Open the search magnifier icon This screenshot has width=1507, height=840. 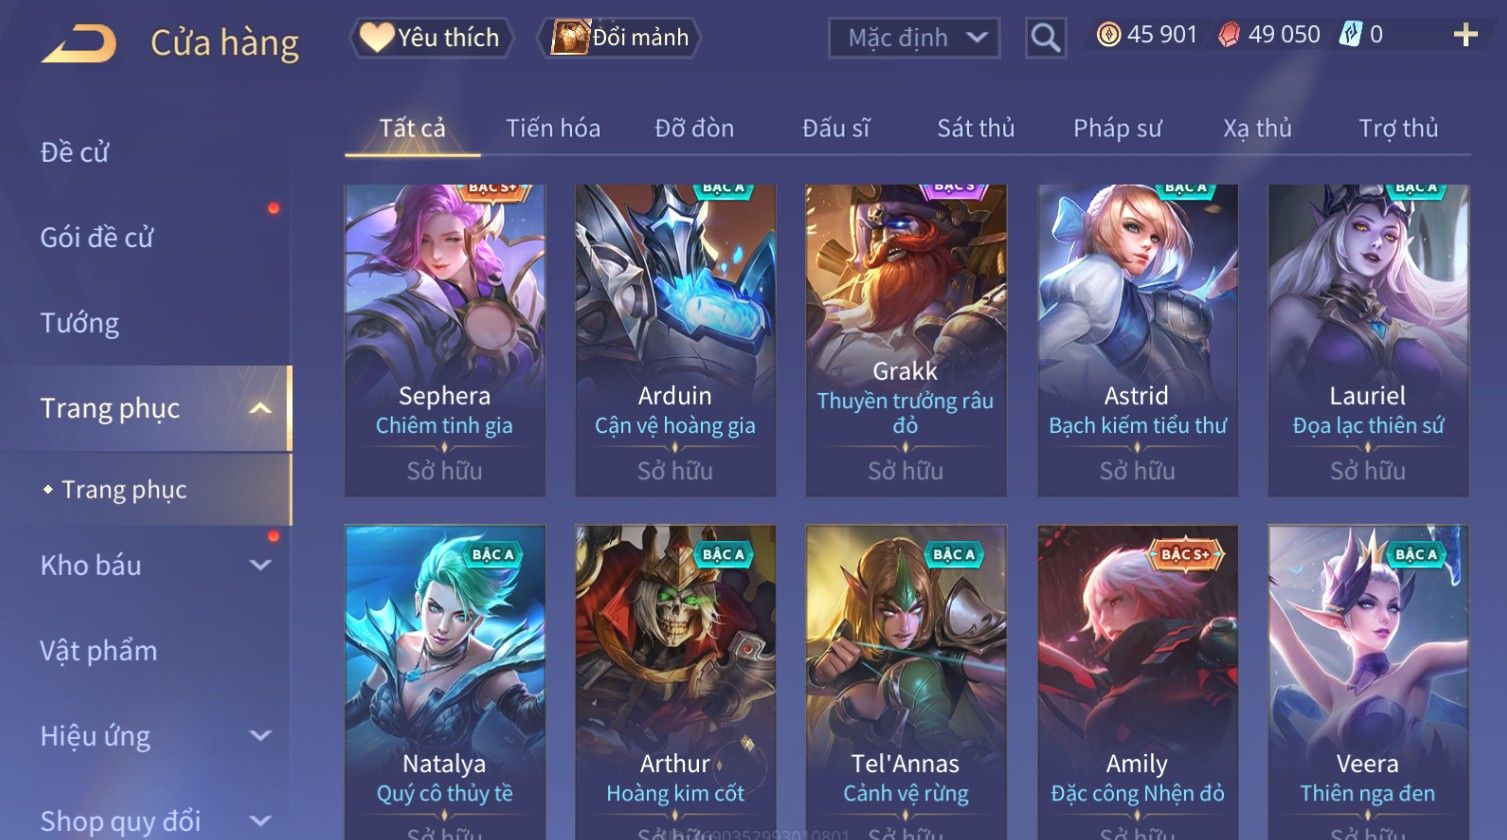(1046, 39)
